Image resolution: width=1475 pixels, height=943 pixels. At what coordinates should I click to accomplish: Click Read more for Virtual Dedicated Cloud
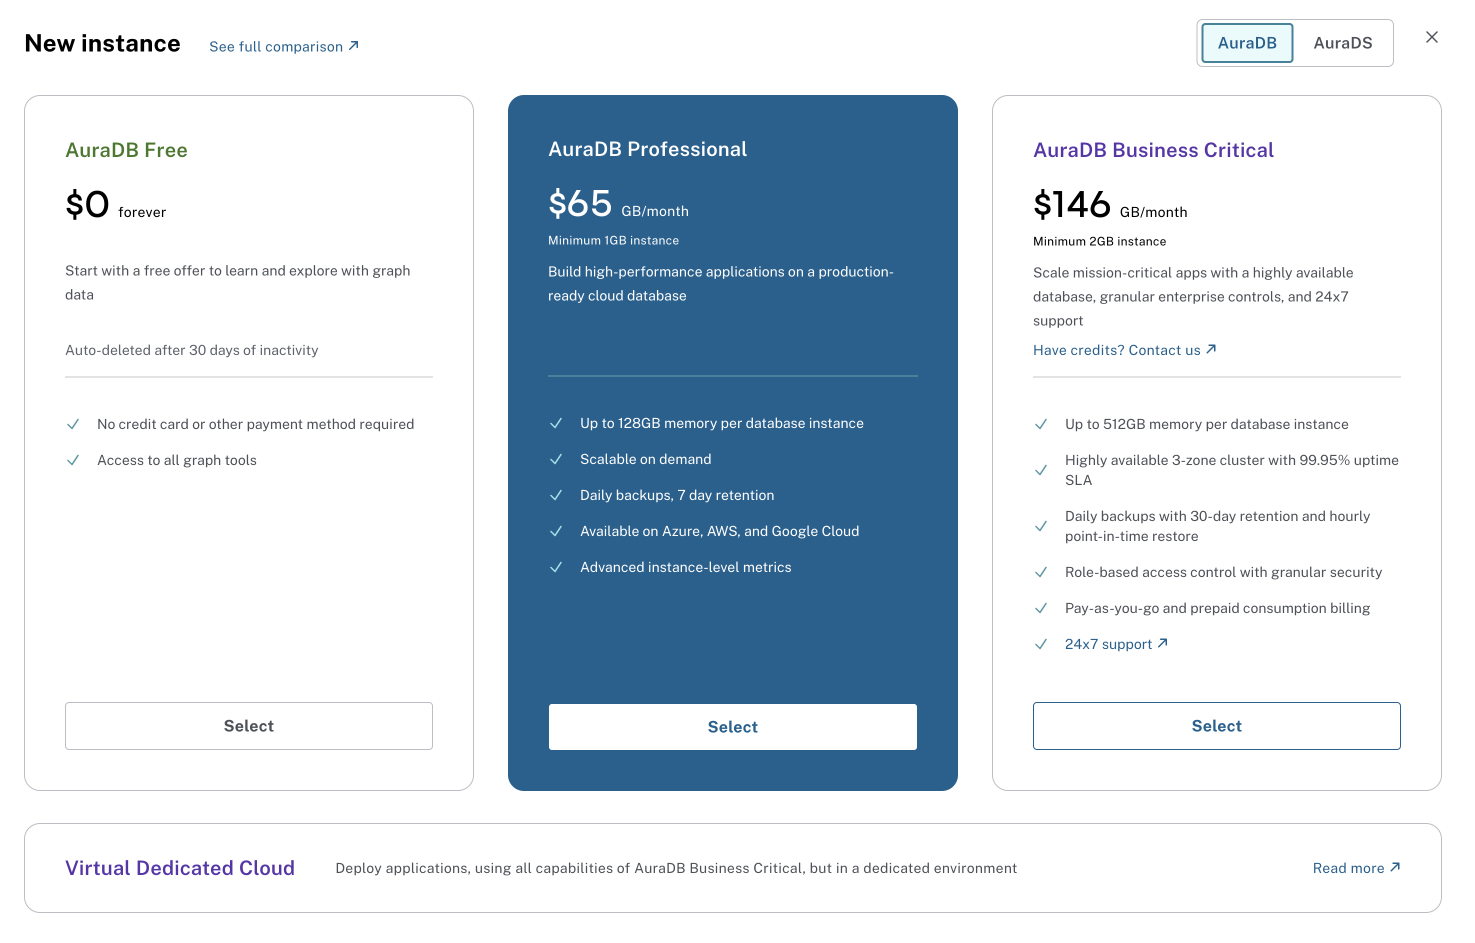click(1348, 868)
